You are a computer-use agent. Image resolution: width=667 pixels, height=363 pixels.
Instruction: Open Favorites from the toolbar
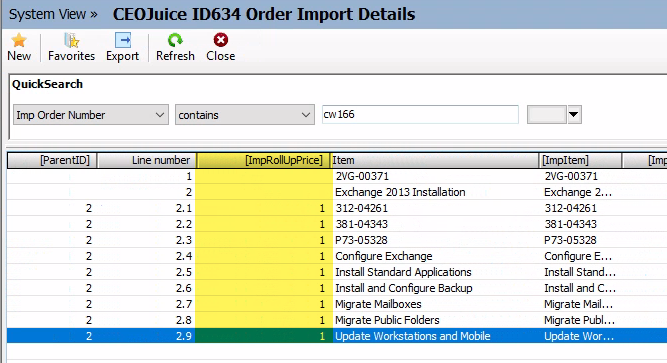[x=71, y=47]
